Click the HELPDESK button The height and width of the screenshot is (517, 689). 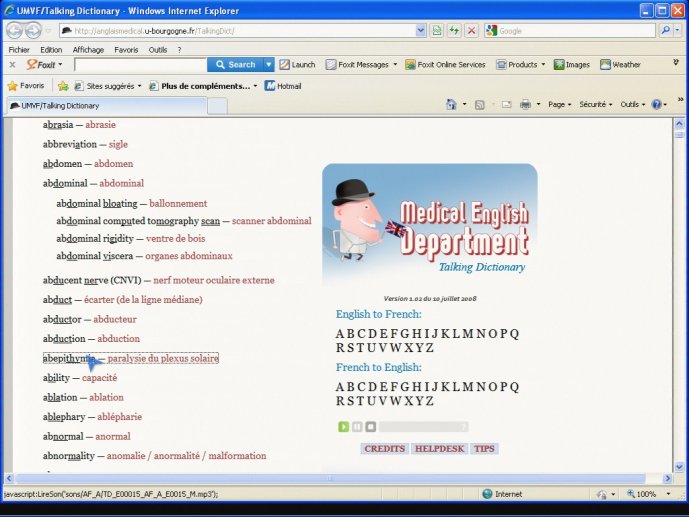tap(439, 448)
